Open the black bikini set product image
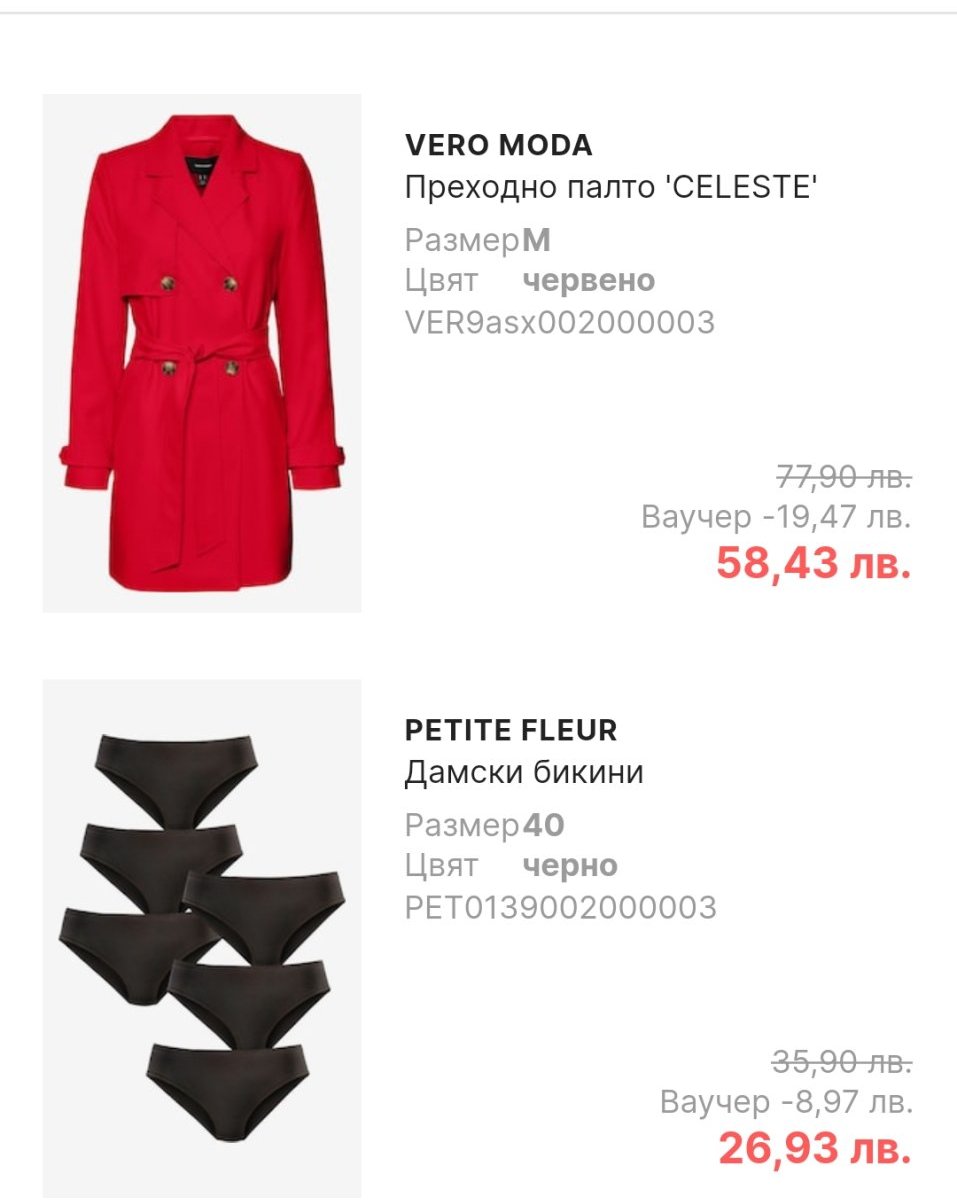 point(201,938)
